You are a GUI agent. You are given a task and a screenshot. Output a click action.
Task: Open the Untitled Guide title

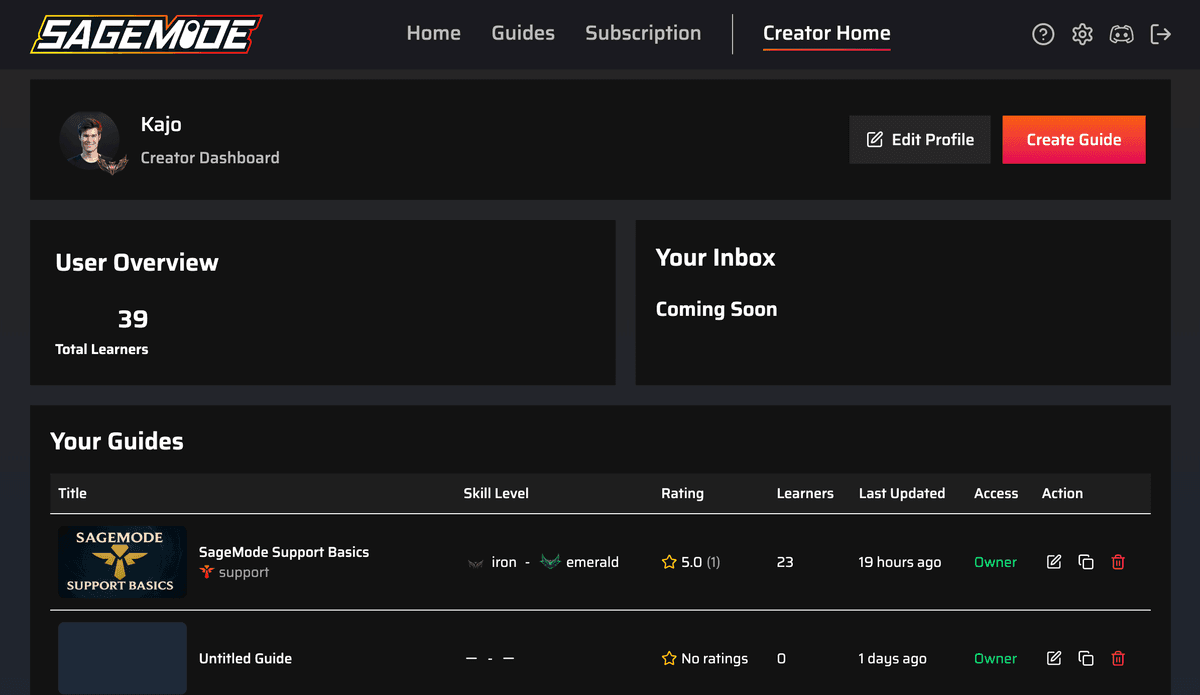tap(245, 658)
